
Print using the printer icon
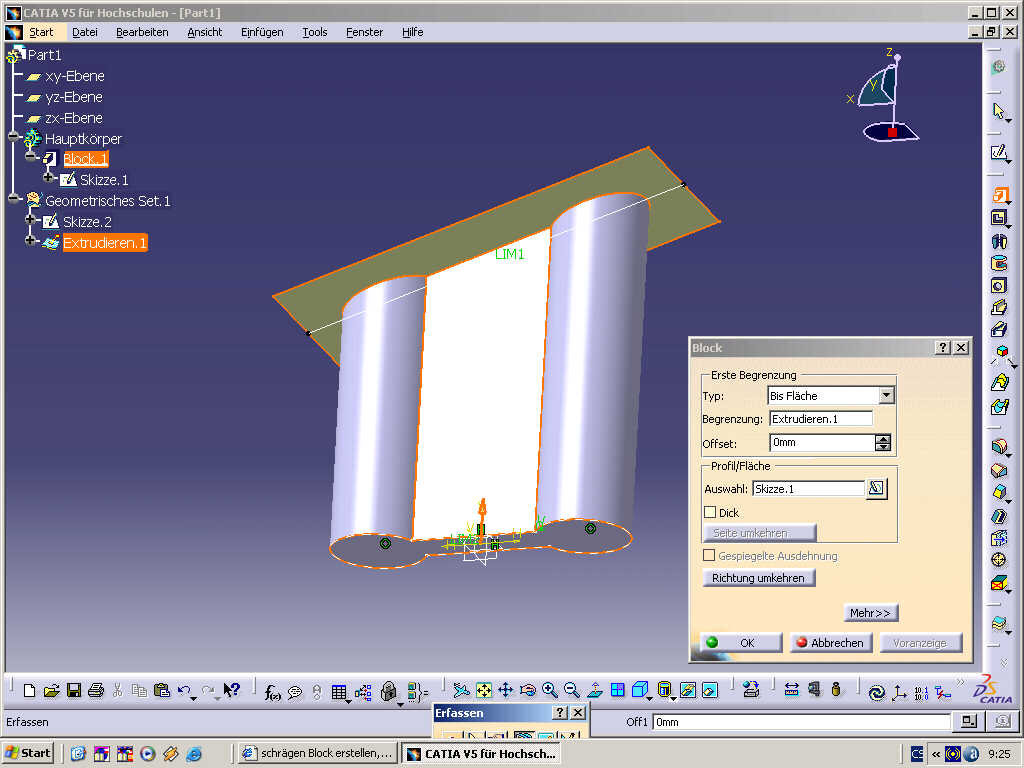[96, 690]
